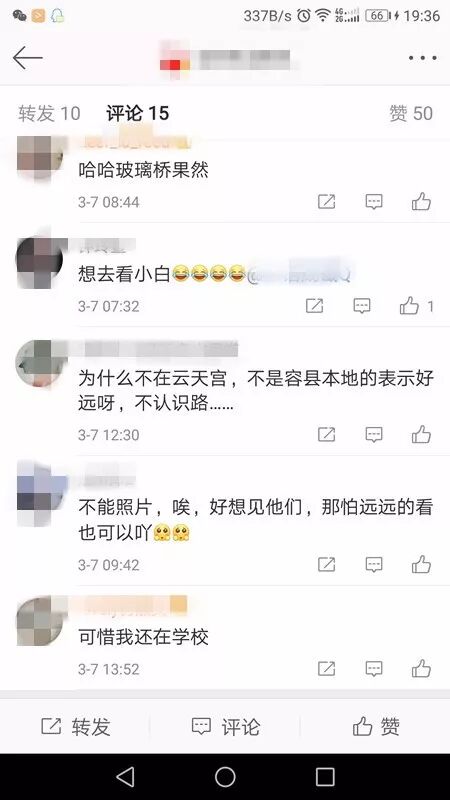Screen dimensions: 450x800
Task: Open the three-dot more options menu
Action: pyautogui.click(x=422, y=58)
